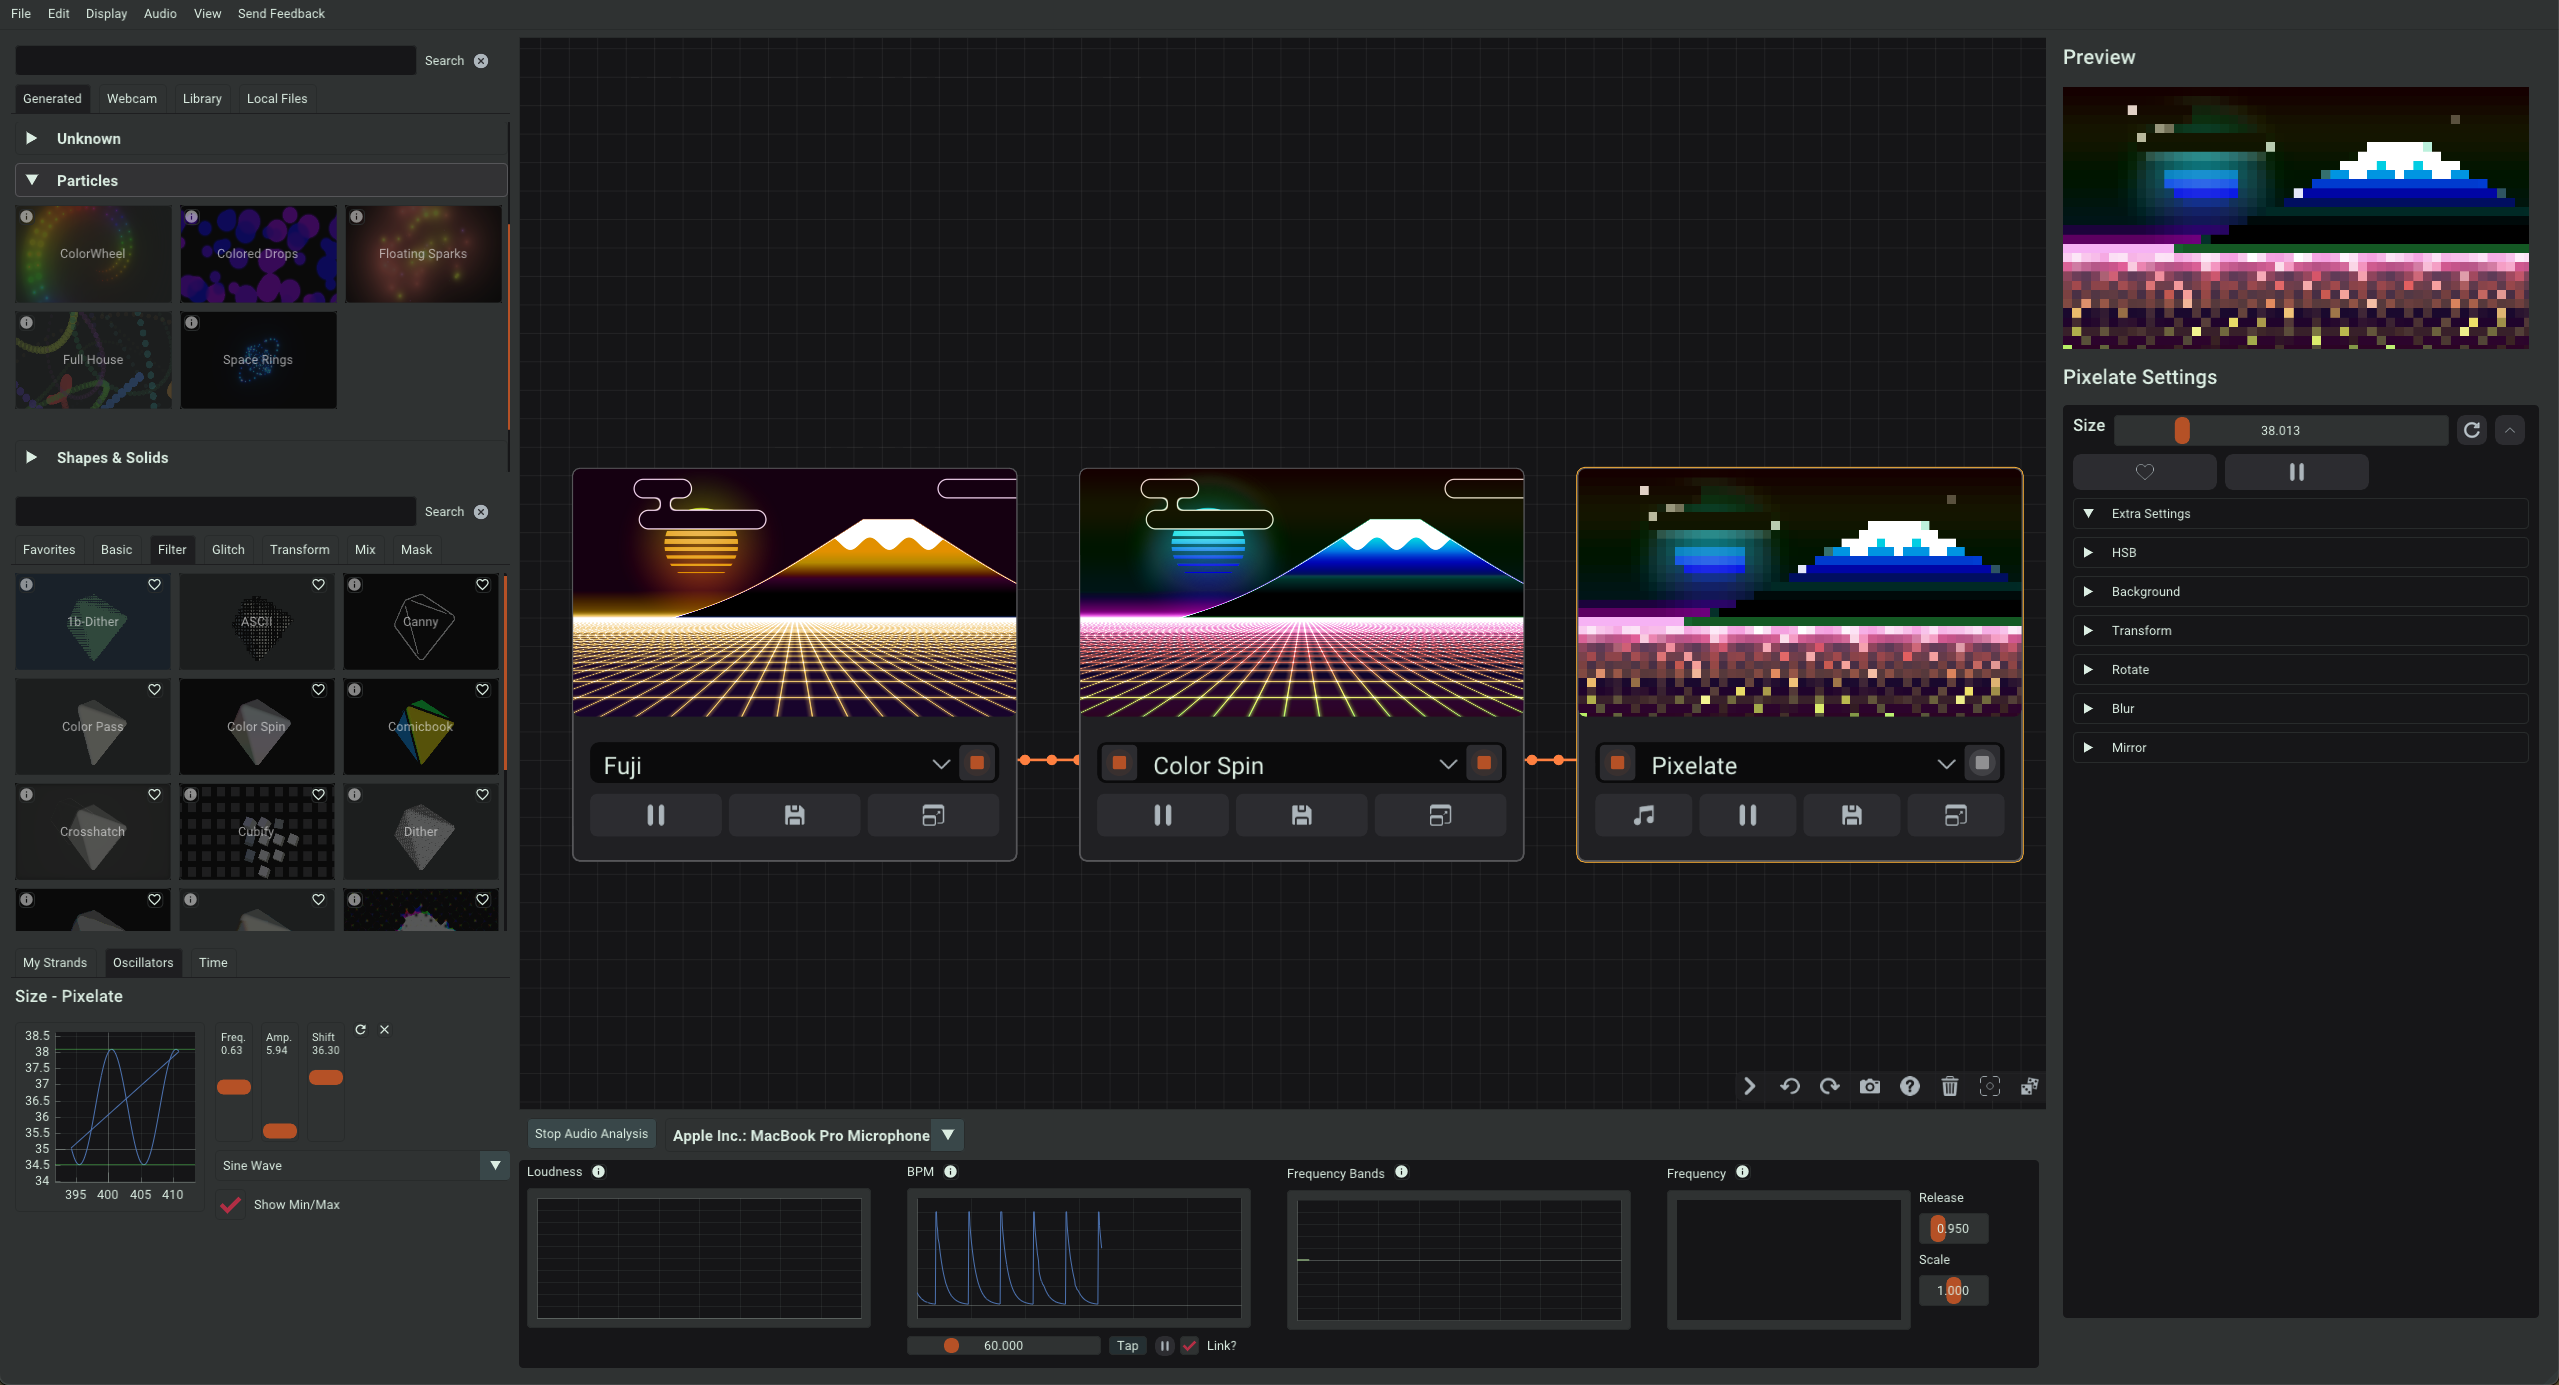Click the music note icon on Pixelate node
The image size is (2559, 1385).
(1643, 815)
